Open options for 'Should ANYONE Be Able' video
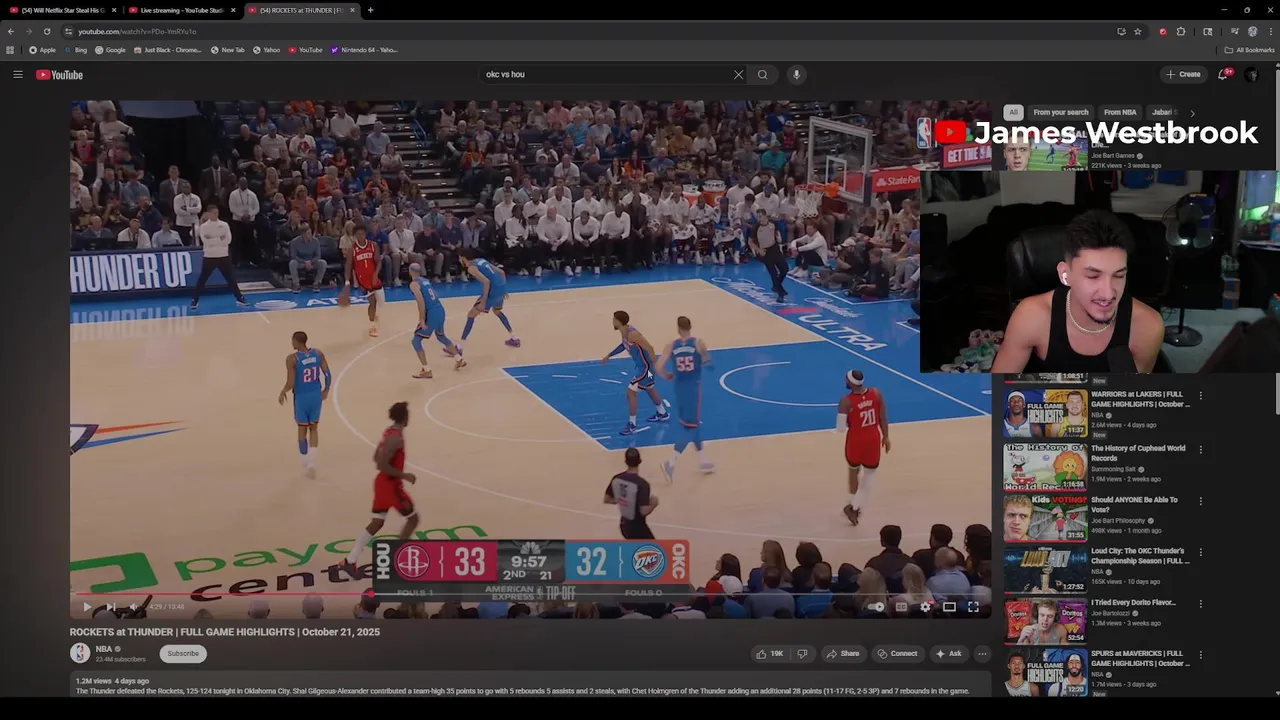 click(x=1201, y=500)
